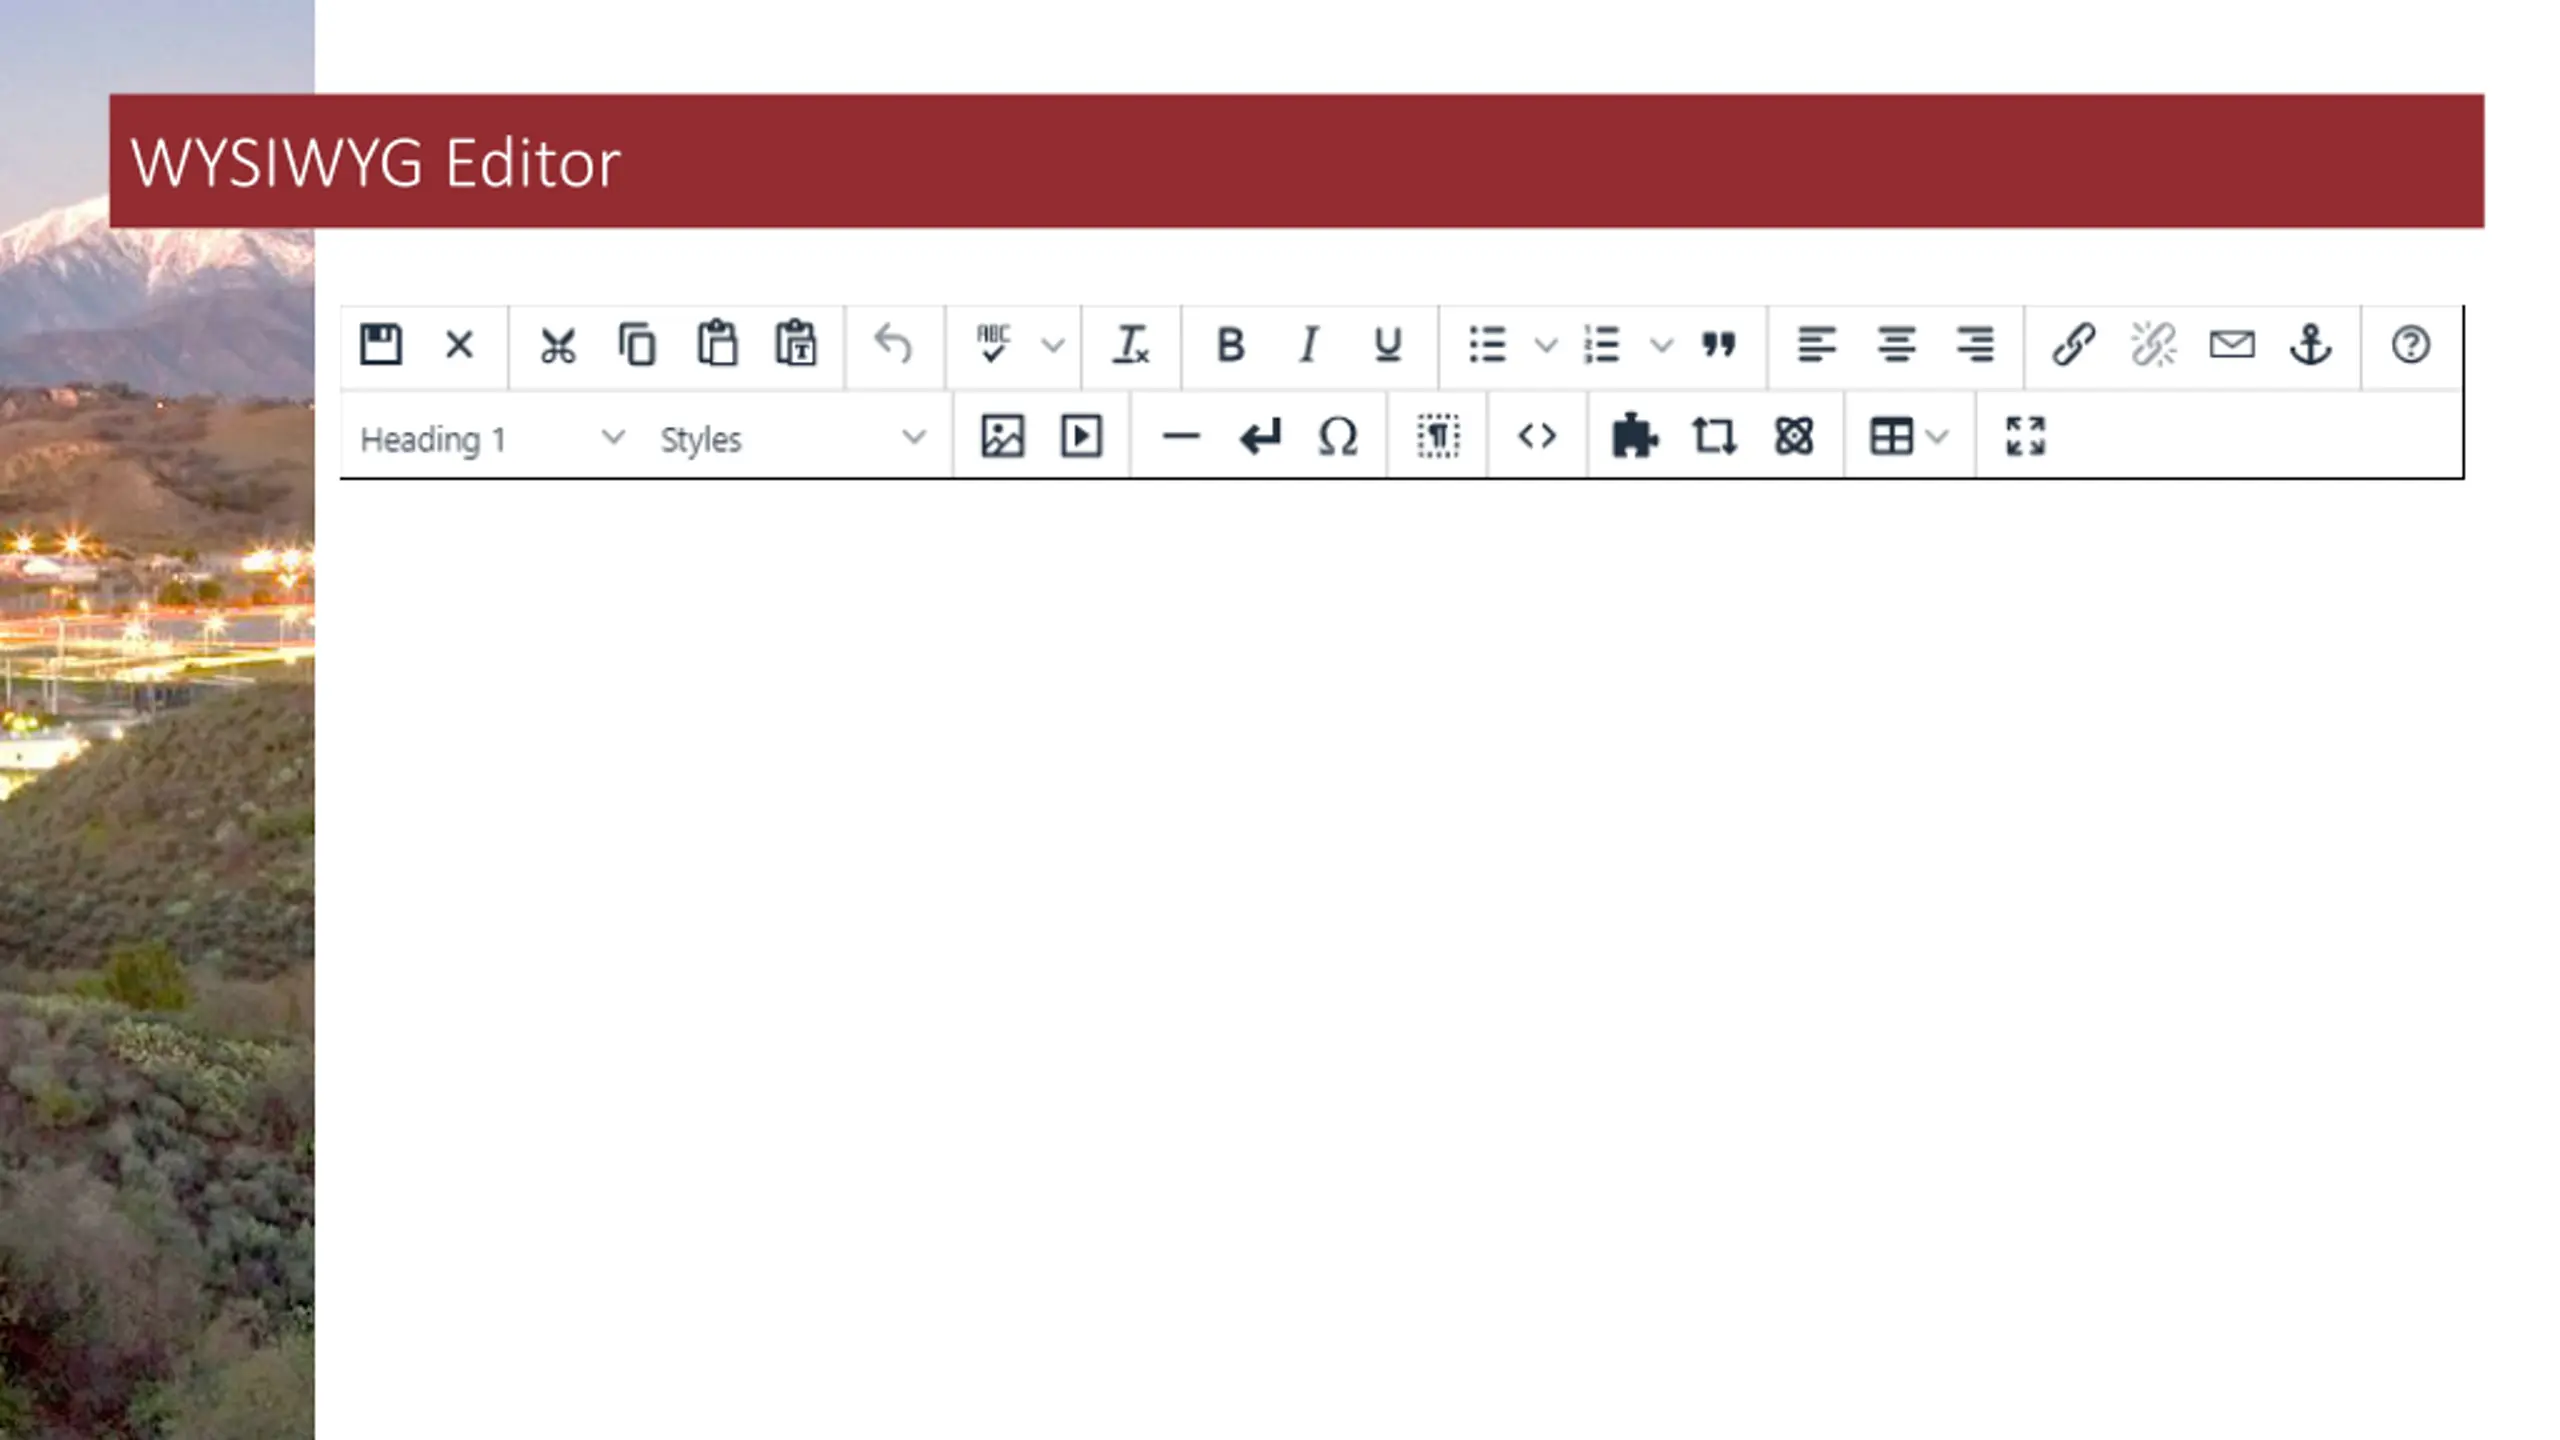Click the puzzle piece Insert Component icon
This screenshot has width=2560, height=1440.
(x=1634, y=437)
